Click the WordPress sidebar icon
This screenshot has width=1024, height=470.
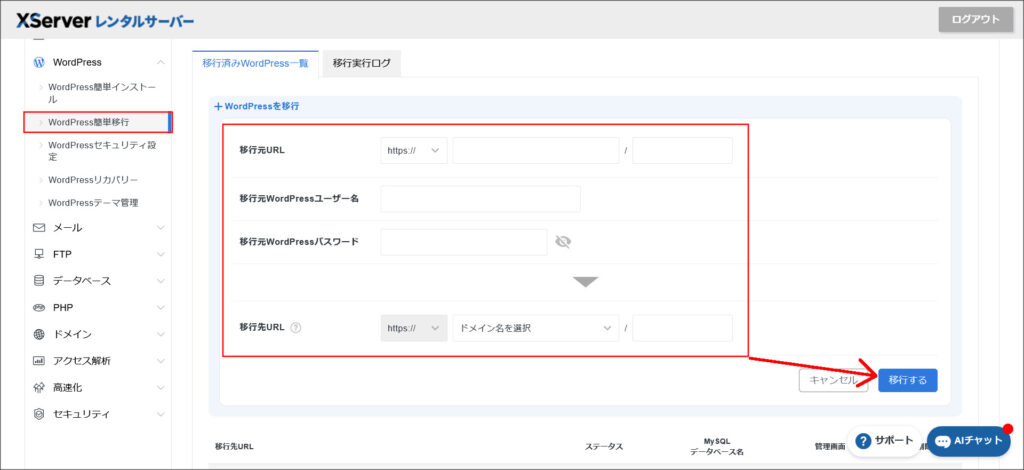click(39, 63)
